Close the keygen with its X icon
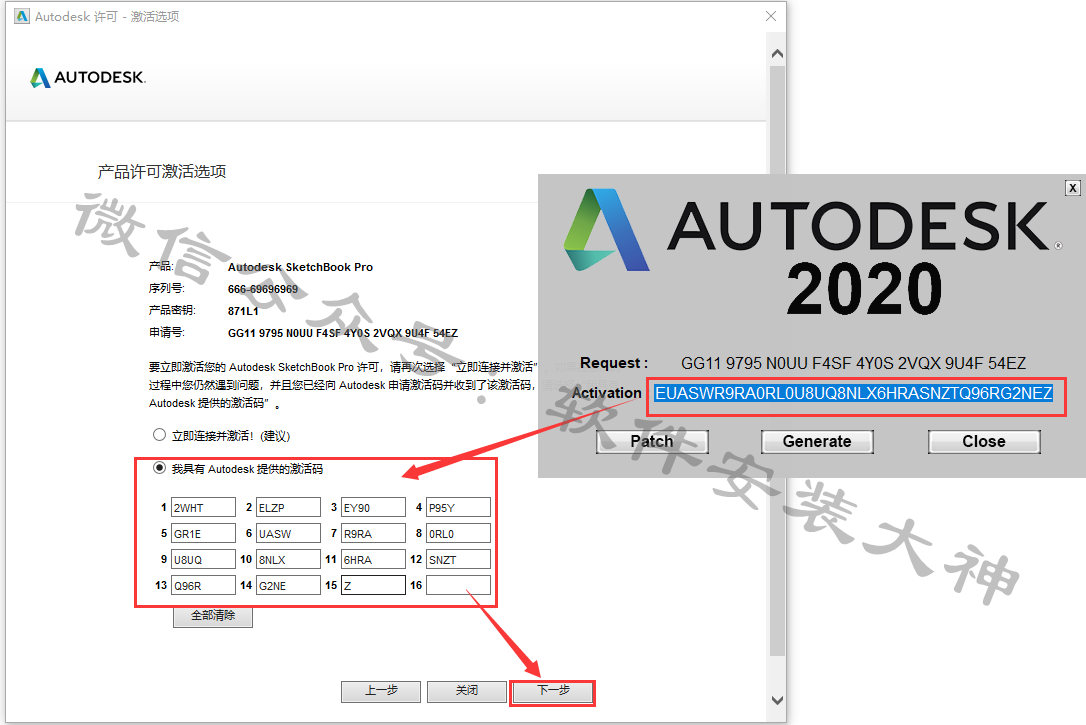The image size is (1086, 725). 1072,188
